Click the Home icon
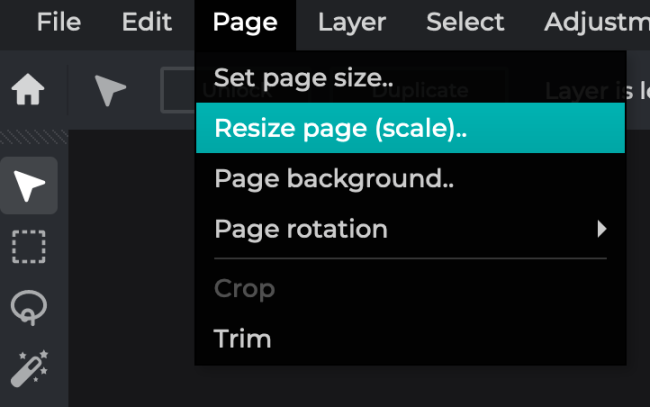This screenshot has height=407, width=650. click(28, 92)
